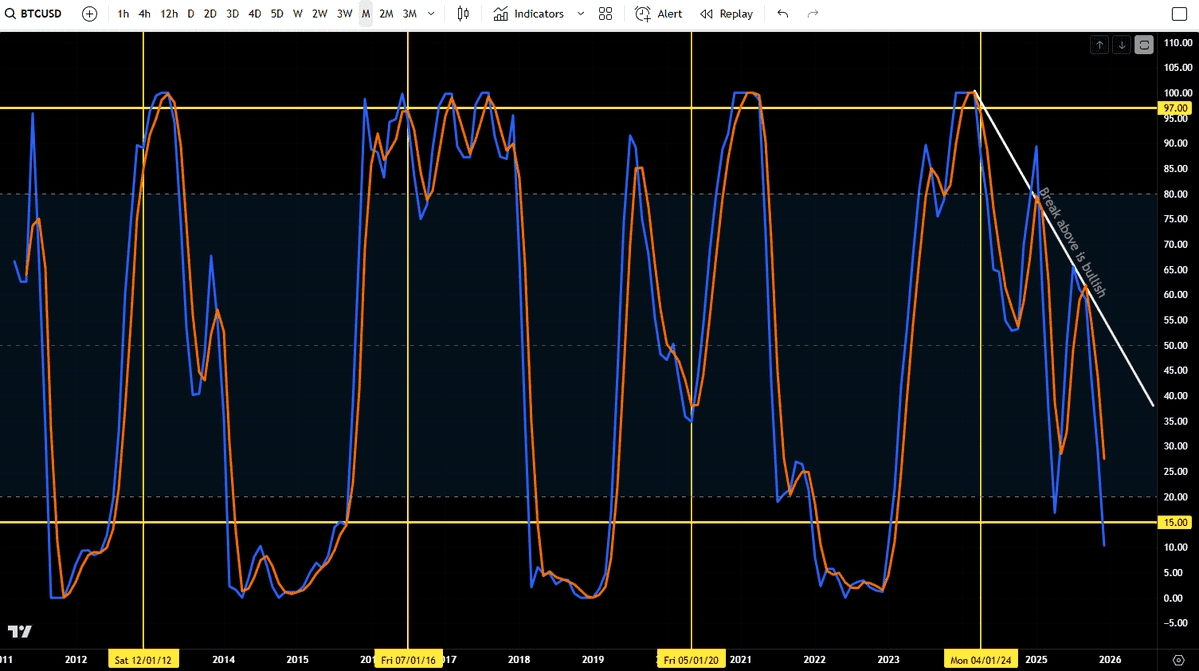The image size is (1199, 671).
Task: Redo the chart action
Action: coord(813,14)
